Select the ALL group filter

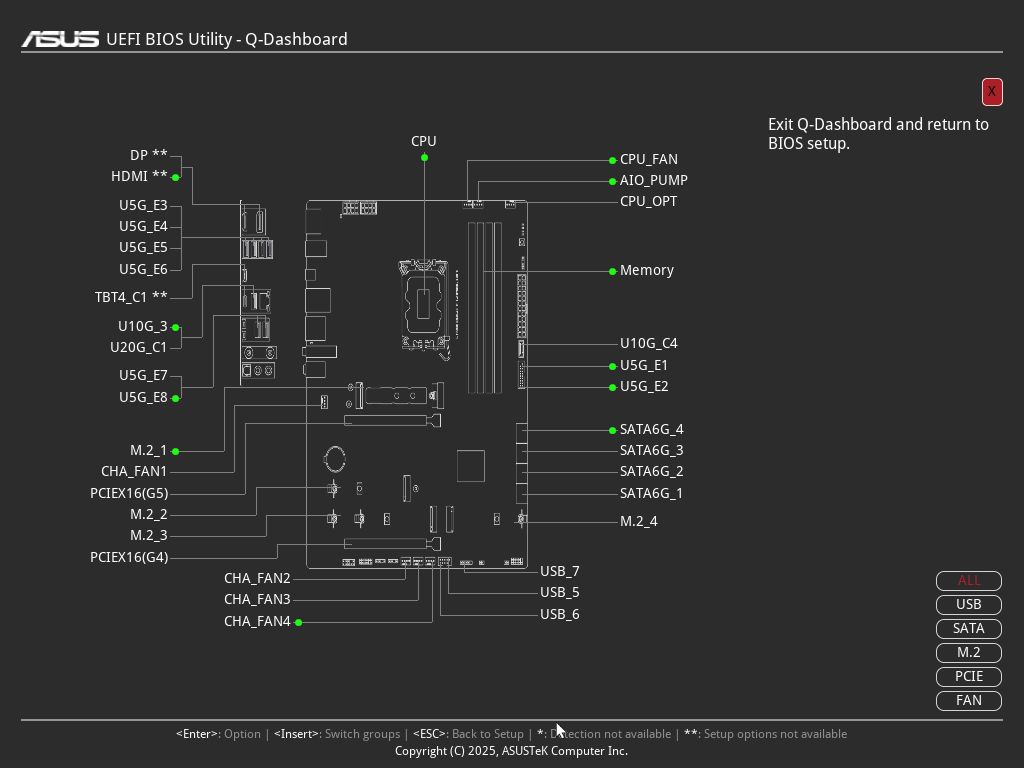point(968,581)
